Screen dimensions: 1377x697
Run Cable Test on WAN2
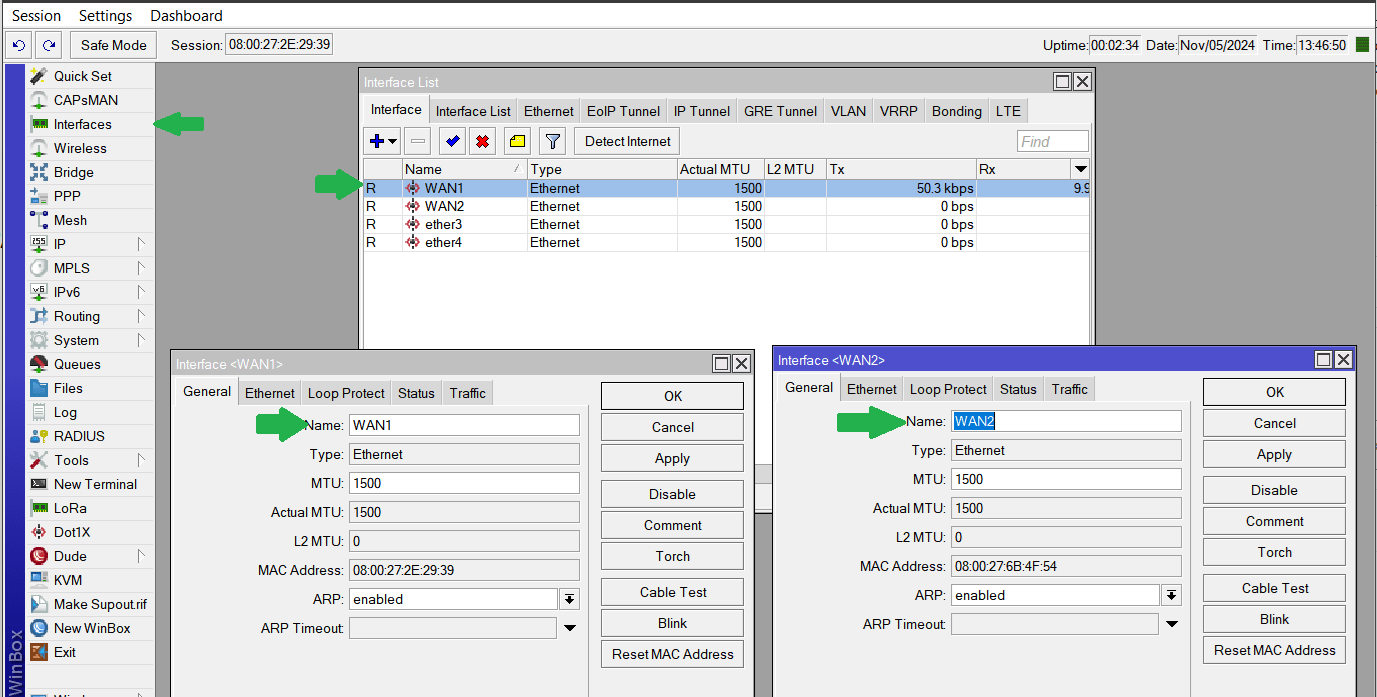tap(1274, 587)
